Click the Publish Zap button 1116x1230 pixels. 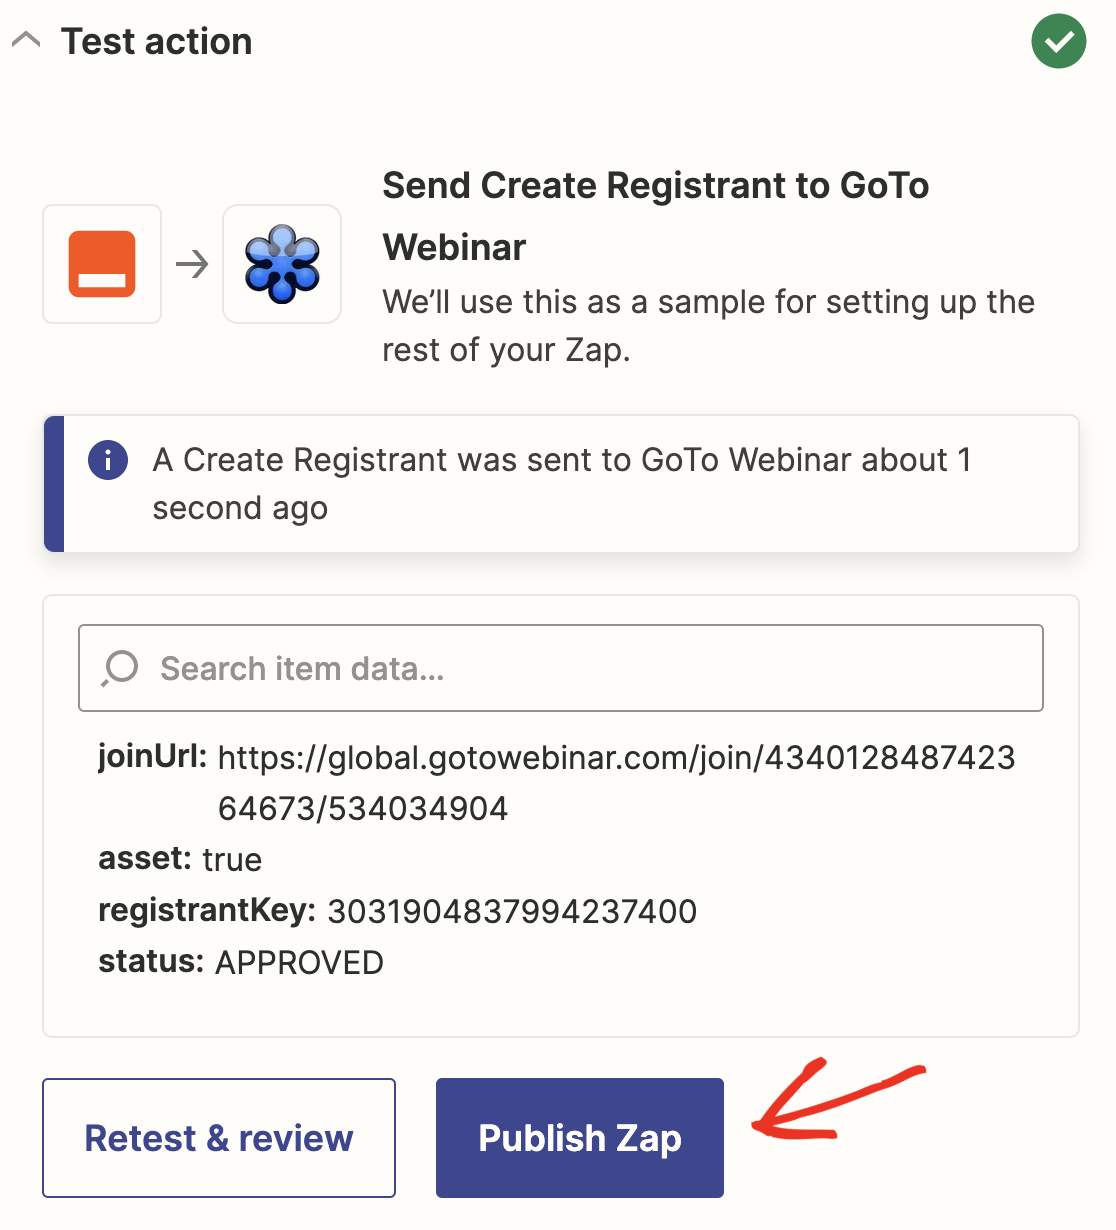pyautogui.click(x=580, y=1138)
